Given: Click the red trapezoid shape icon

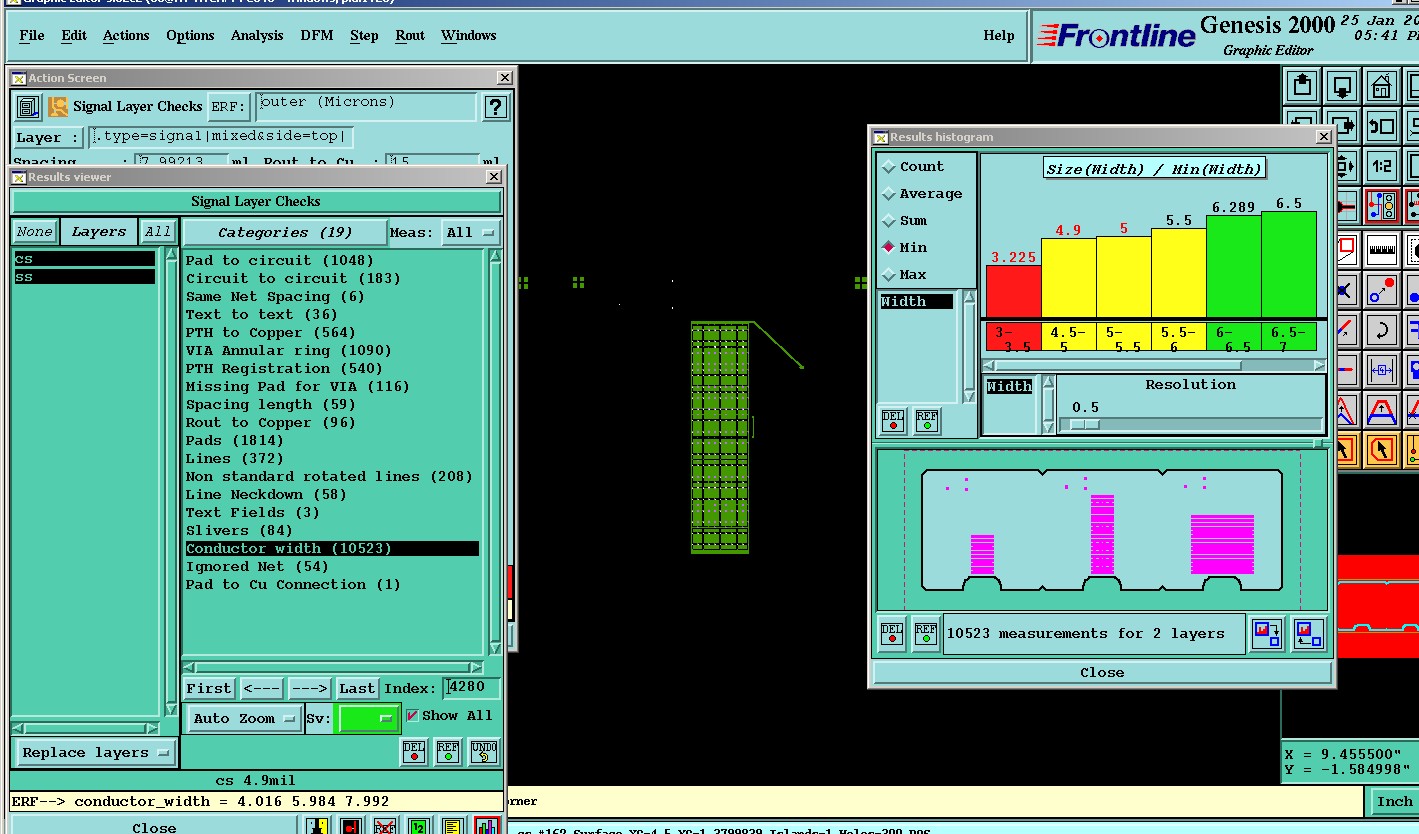Looking at the screenshot, I should pos(1382,410).
